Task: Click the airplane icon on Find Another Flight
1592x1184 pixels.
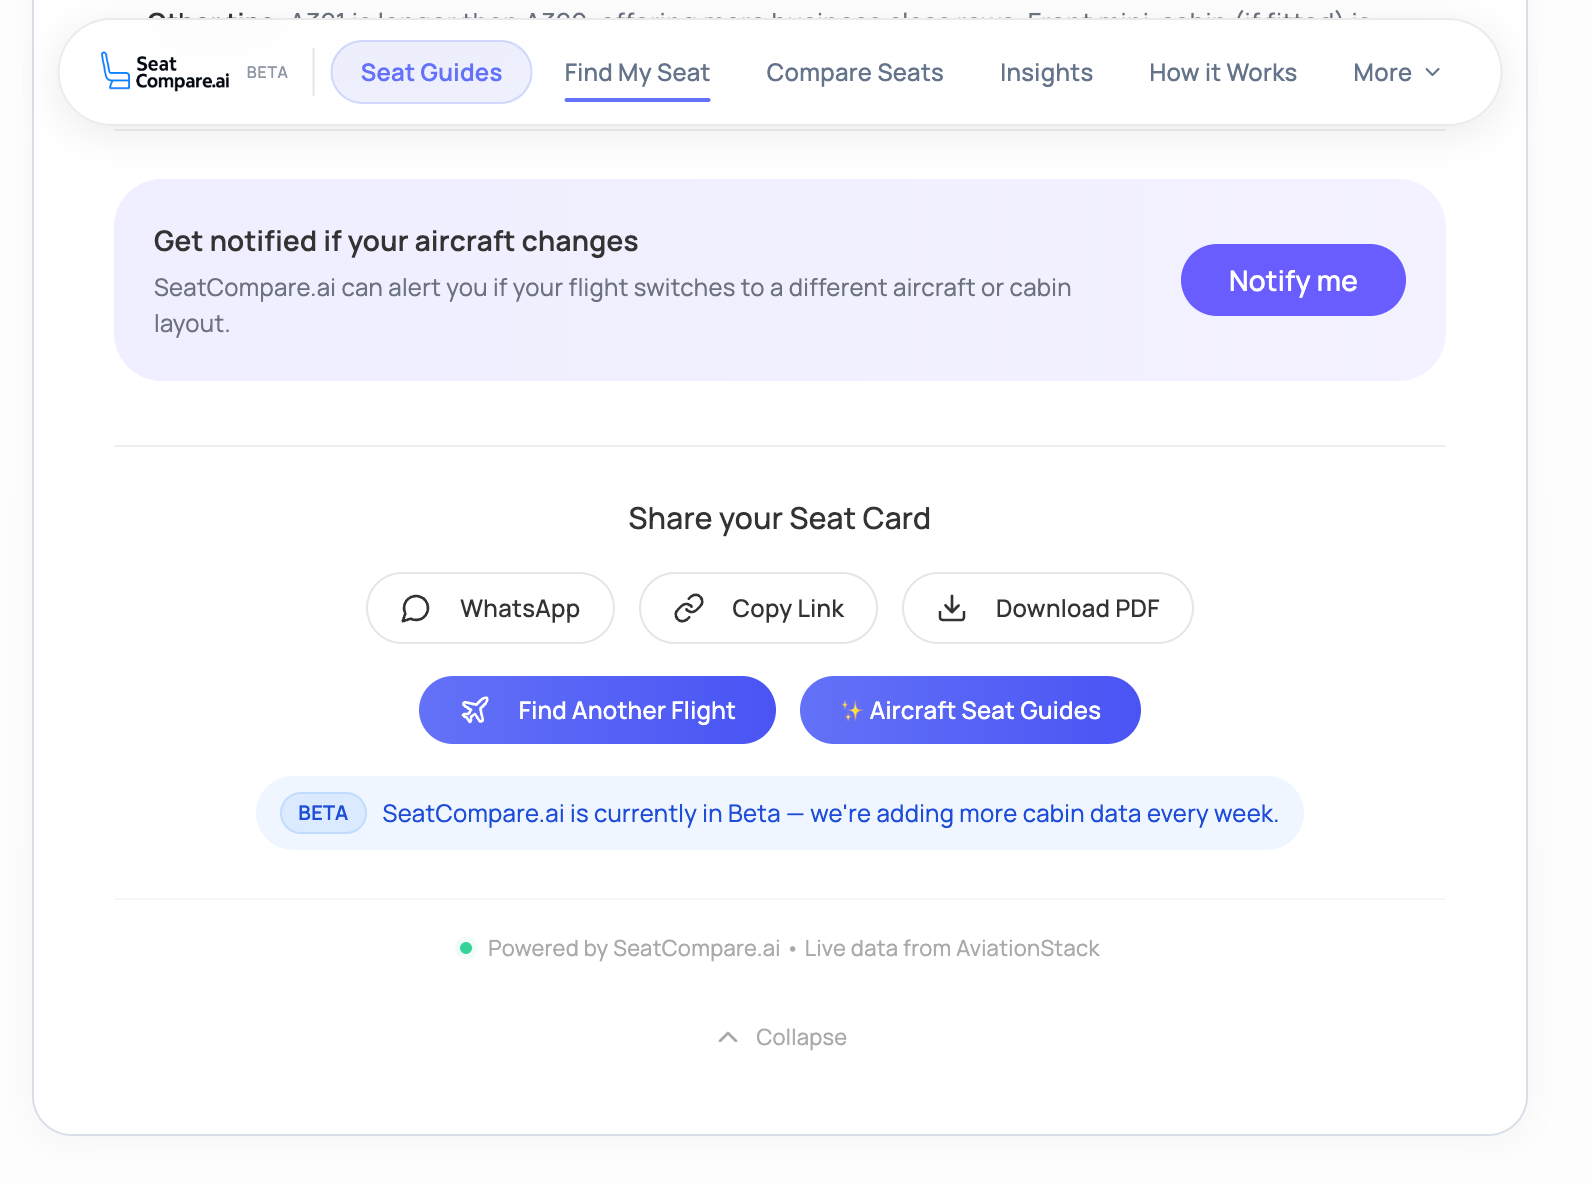Action: coord(476,710)
